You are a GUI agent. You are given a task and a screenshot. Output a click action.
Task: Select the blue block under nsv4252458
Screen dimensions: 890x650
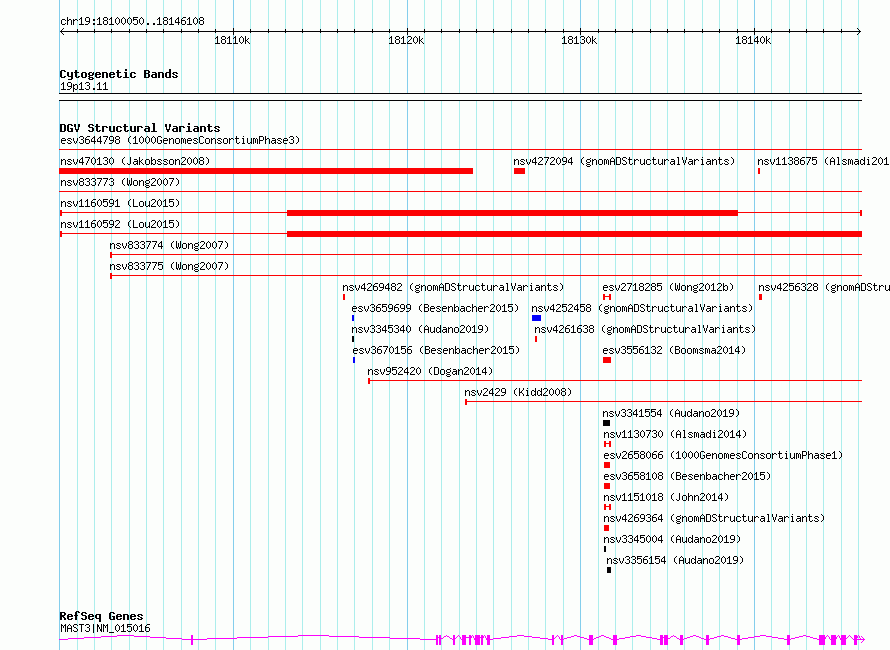pyautogui.click(x=536, y=318)
